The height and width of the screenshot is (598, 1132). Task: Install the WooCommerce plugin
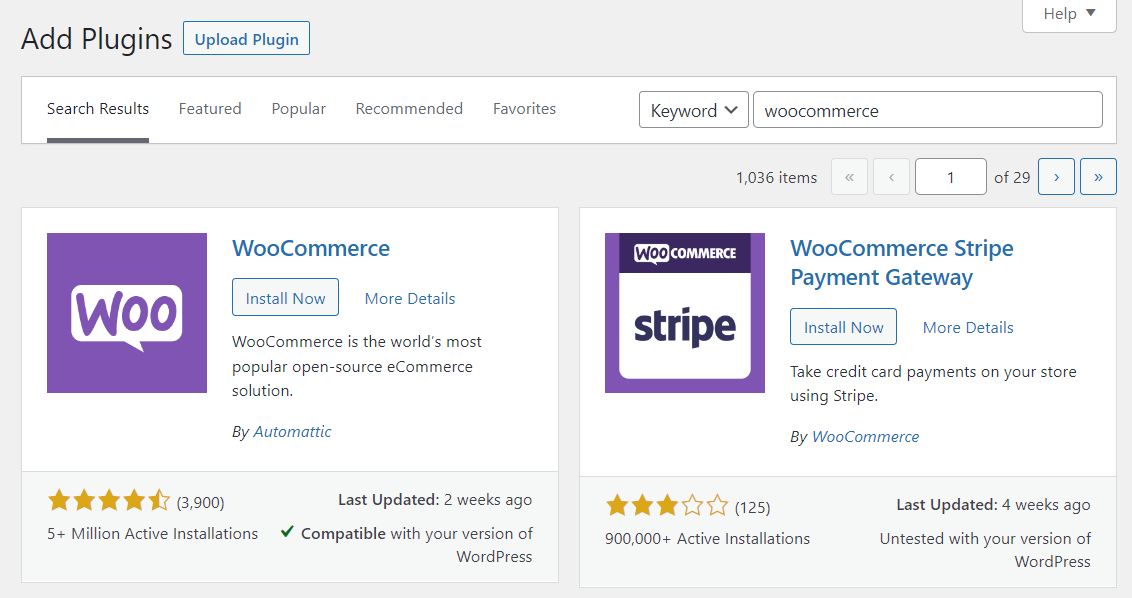(x=285, y=297)
